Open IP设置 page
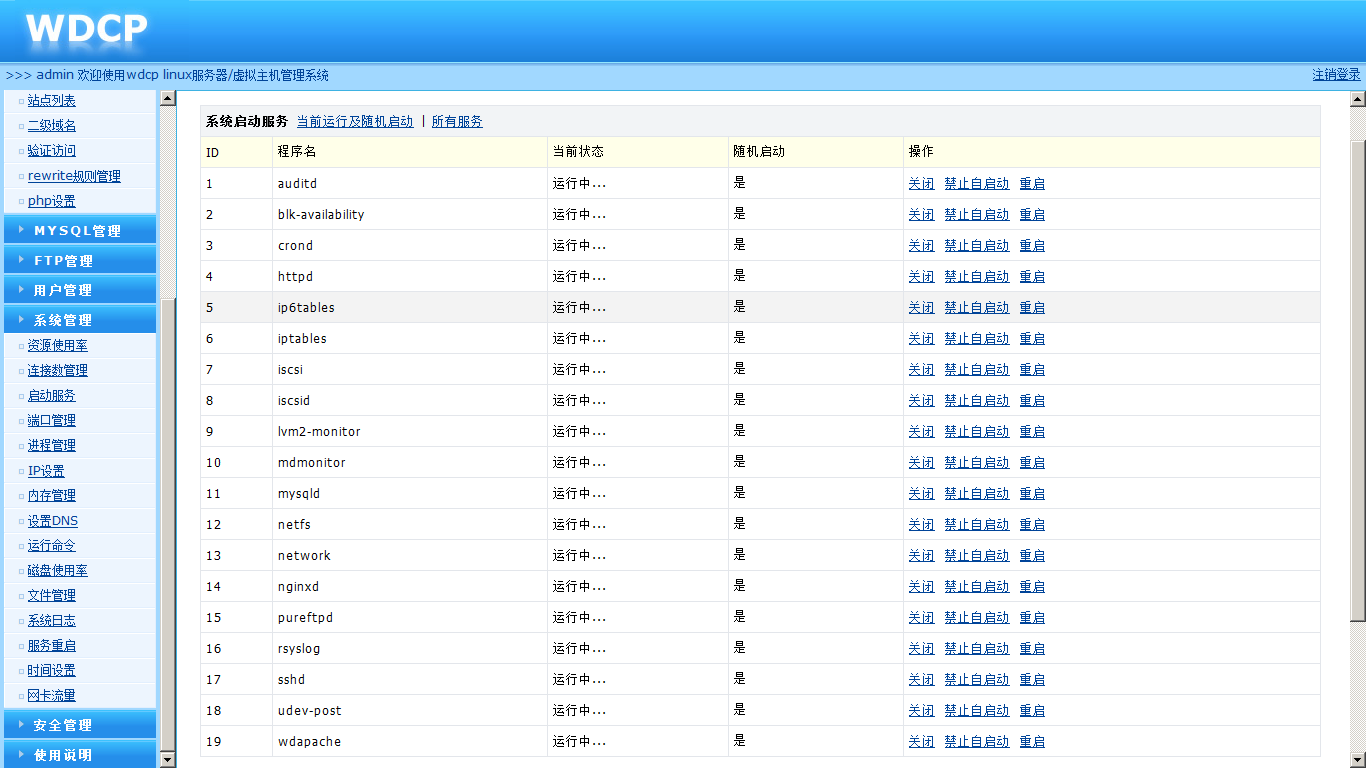The width and height of the screenshot is (1366, 768). (x=46, y=471)
